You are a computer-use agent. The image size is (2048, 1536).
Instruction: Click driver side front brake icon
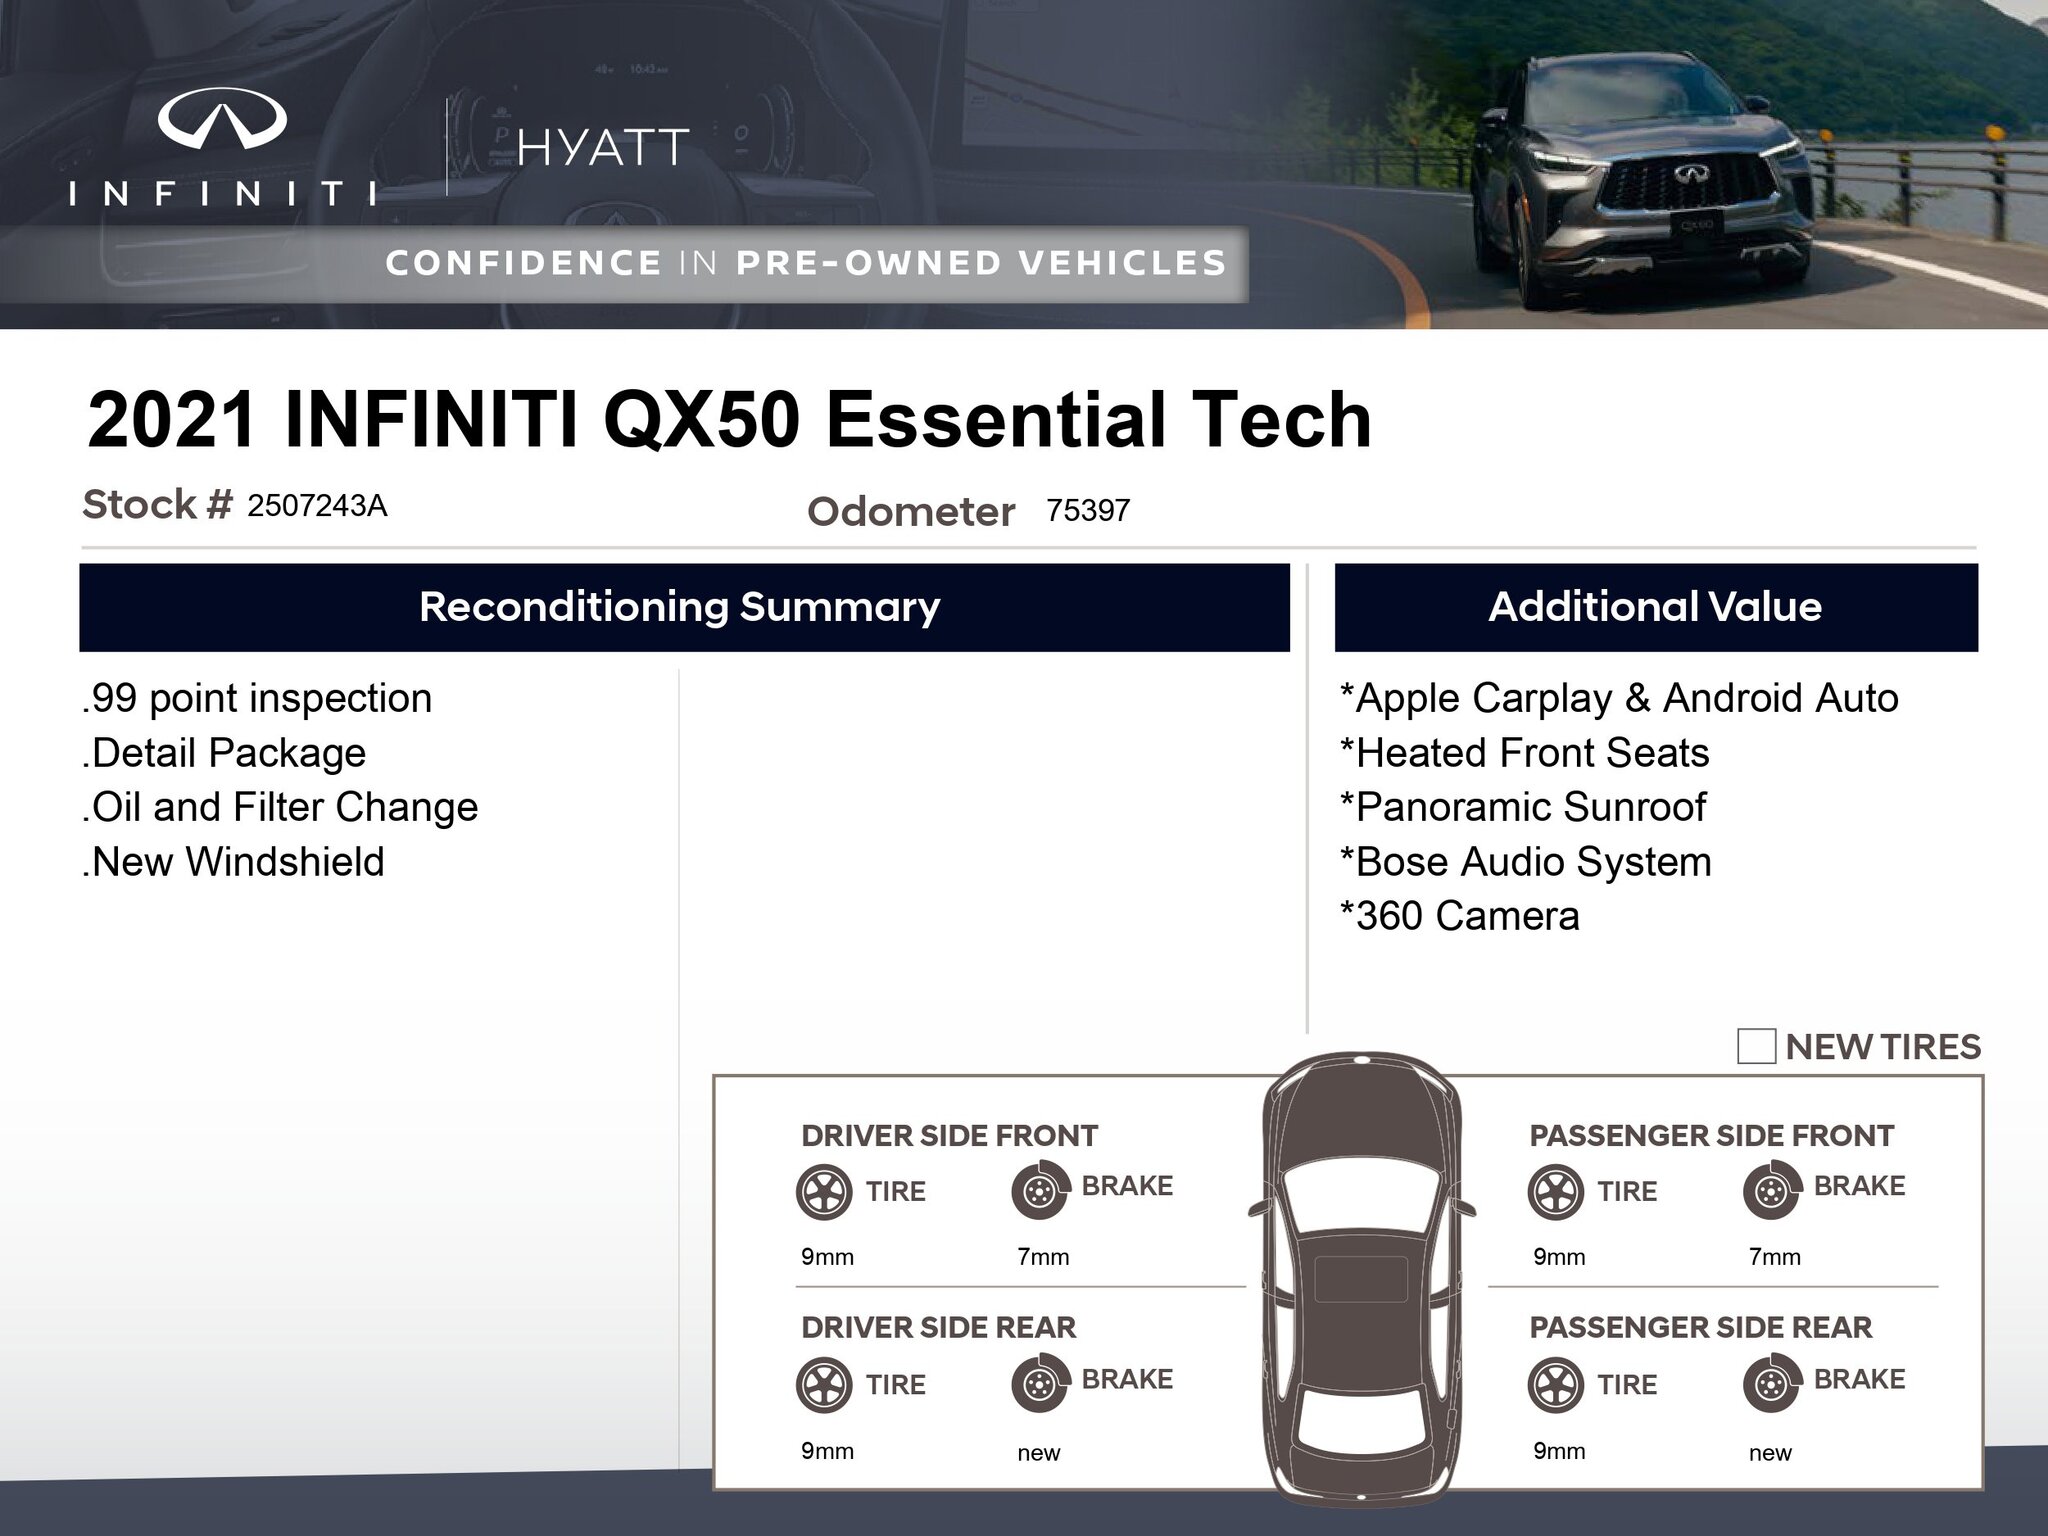click(1039, 1191)
